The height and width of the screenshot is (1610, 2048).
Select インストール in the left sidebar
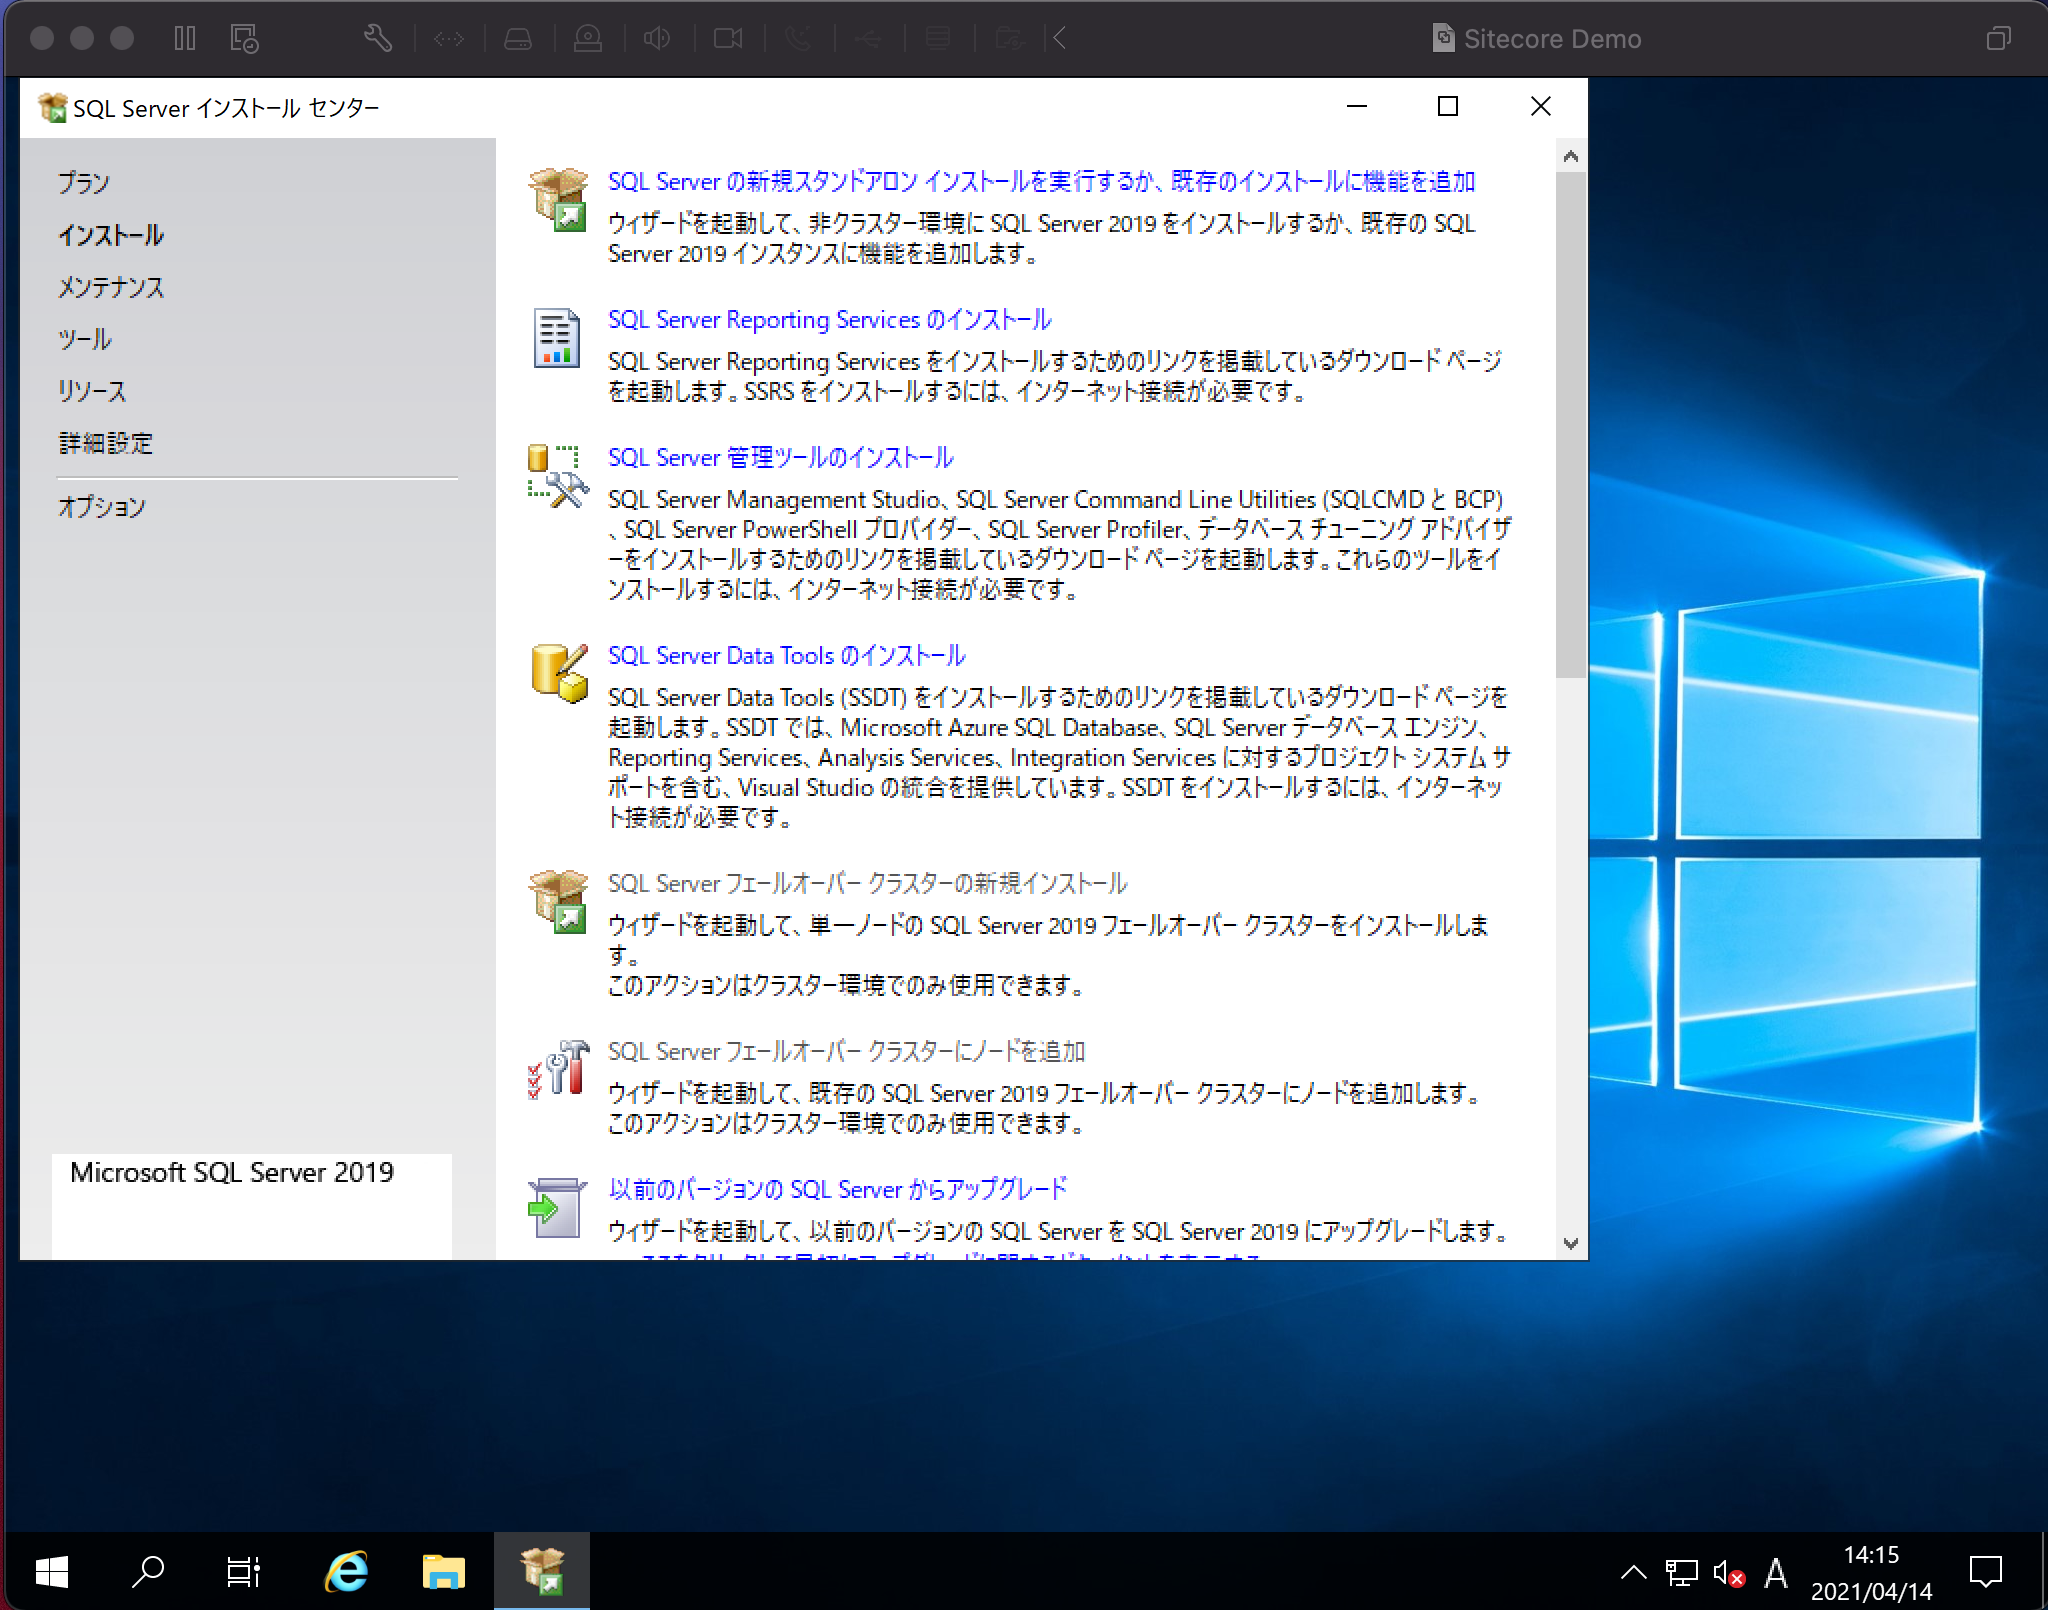[x=110, y=235]
